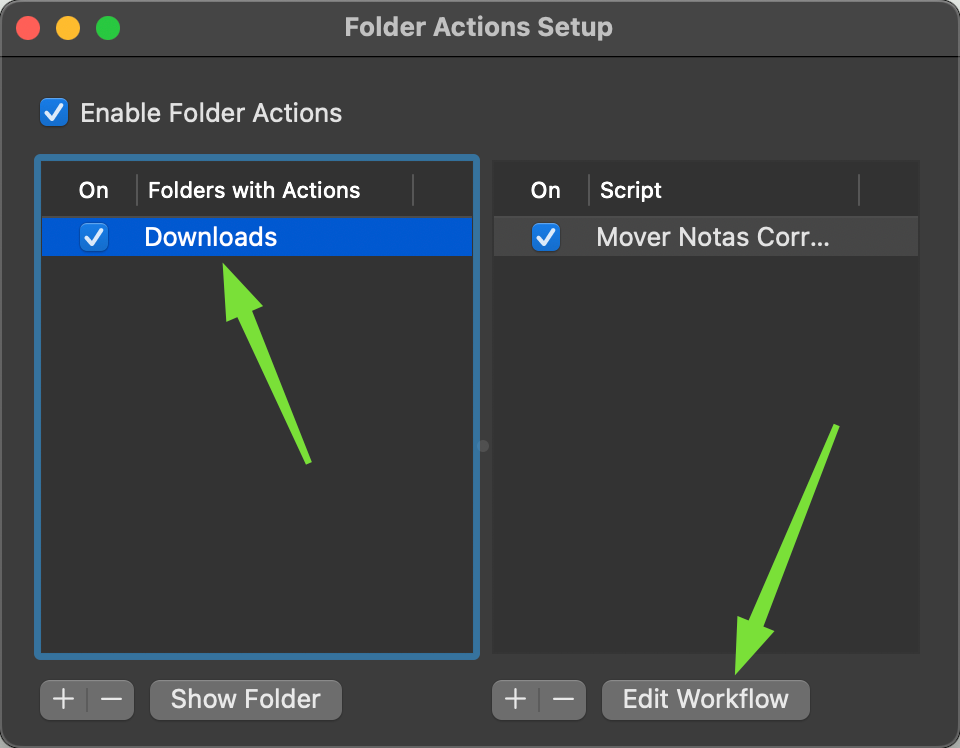Select the Downloads row in the folders list

tap(257, 237)
